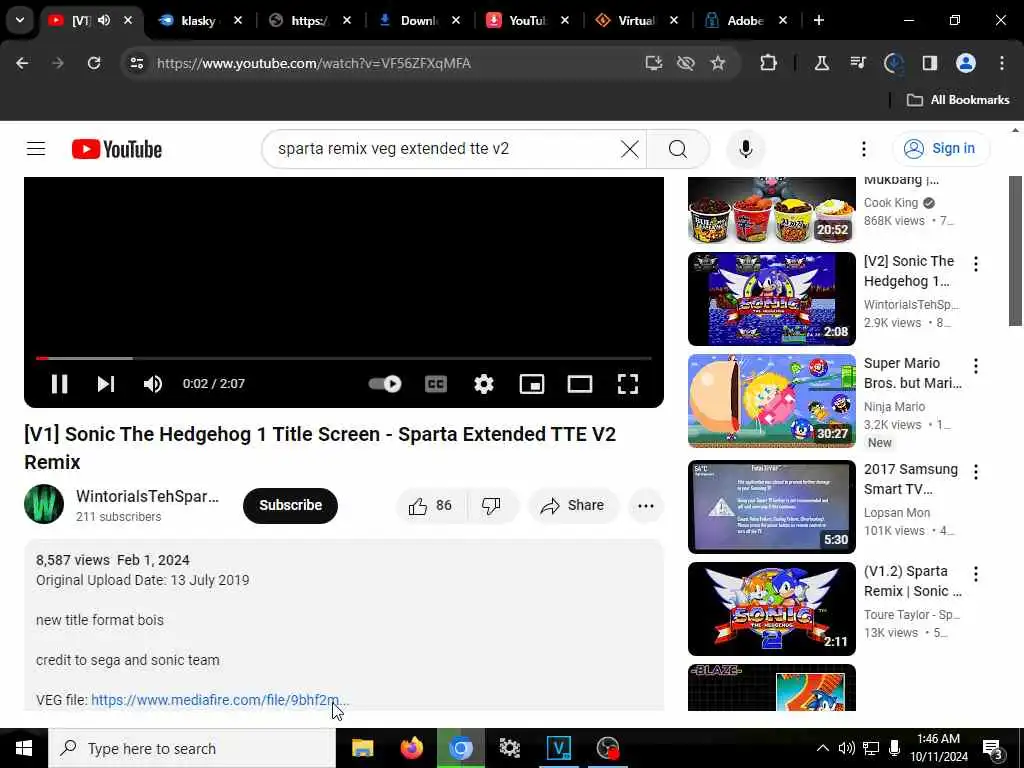
Task: Open options for 2017 Samsung Smart TV video
Action: (x=976, y=472)
